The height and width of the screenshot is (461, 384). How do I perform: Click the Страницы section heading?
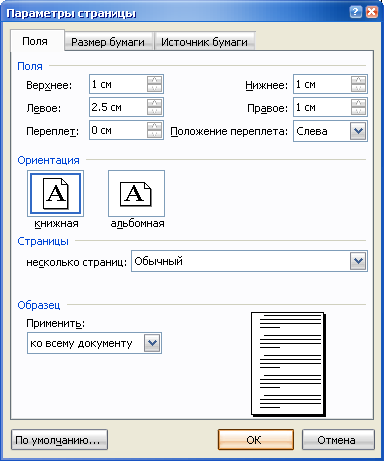43,241
